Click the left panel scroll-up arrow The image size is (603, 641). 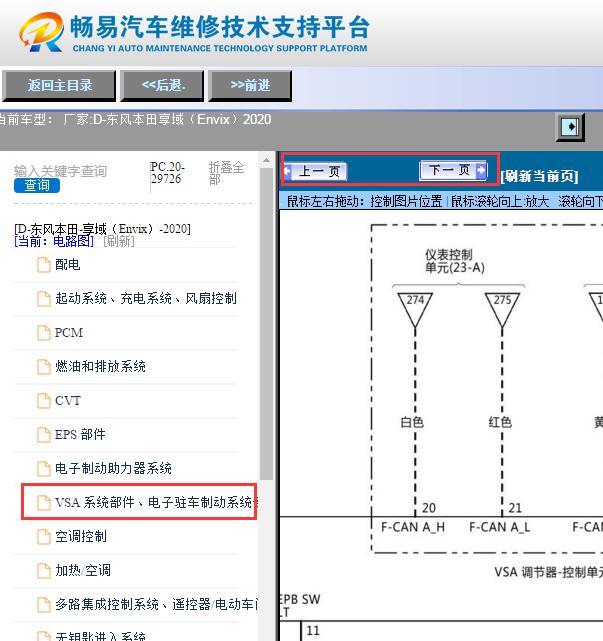[x=267, y=160]
